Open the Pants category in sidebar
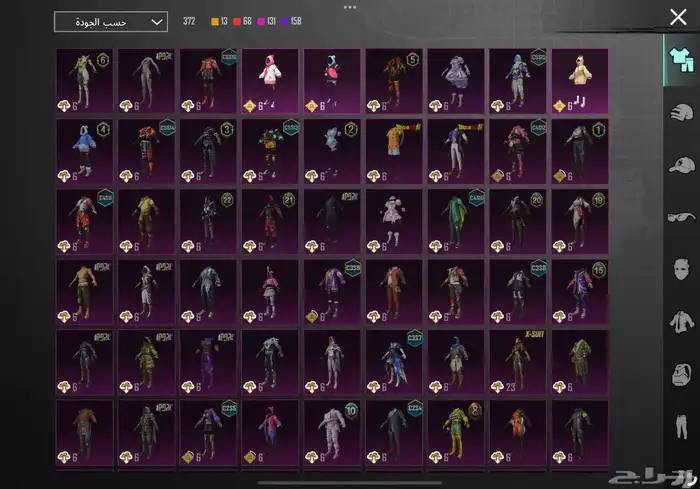The height and width of the screenshot is (489, 700). click(681, 426)
